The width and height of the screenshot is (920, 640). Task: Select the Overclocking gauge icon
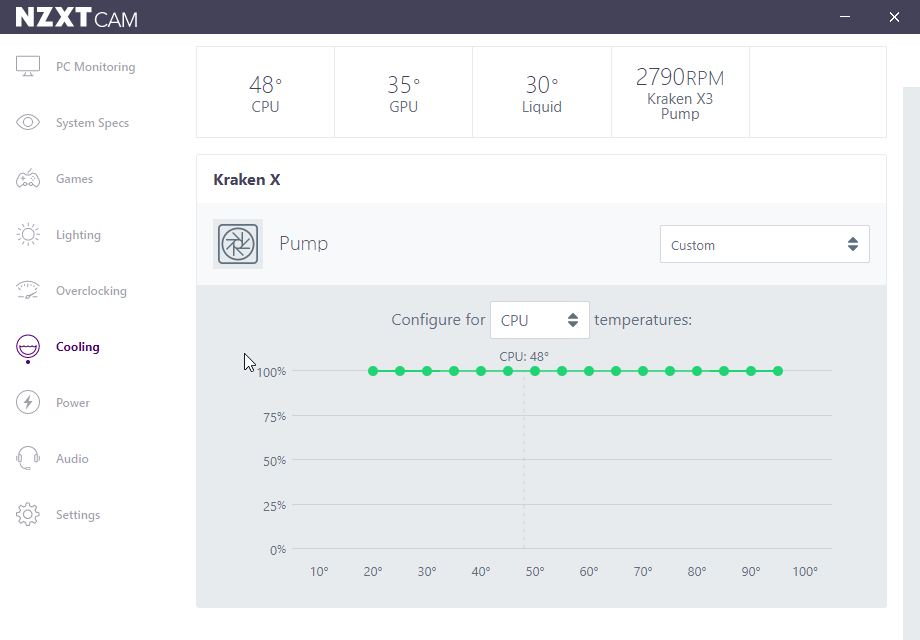pos(28,291)
